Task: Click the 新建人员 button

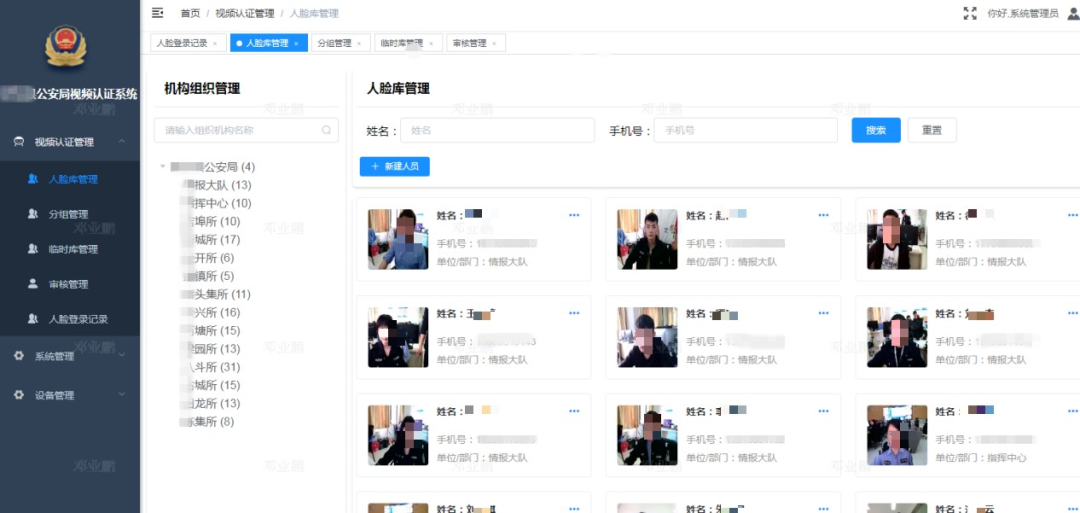Action: [x=395, y=167]
